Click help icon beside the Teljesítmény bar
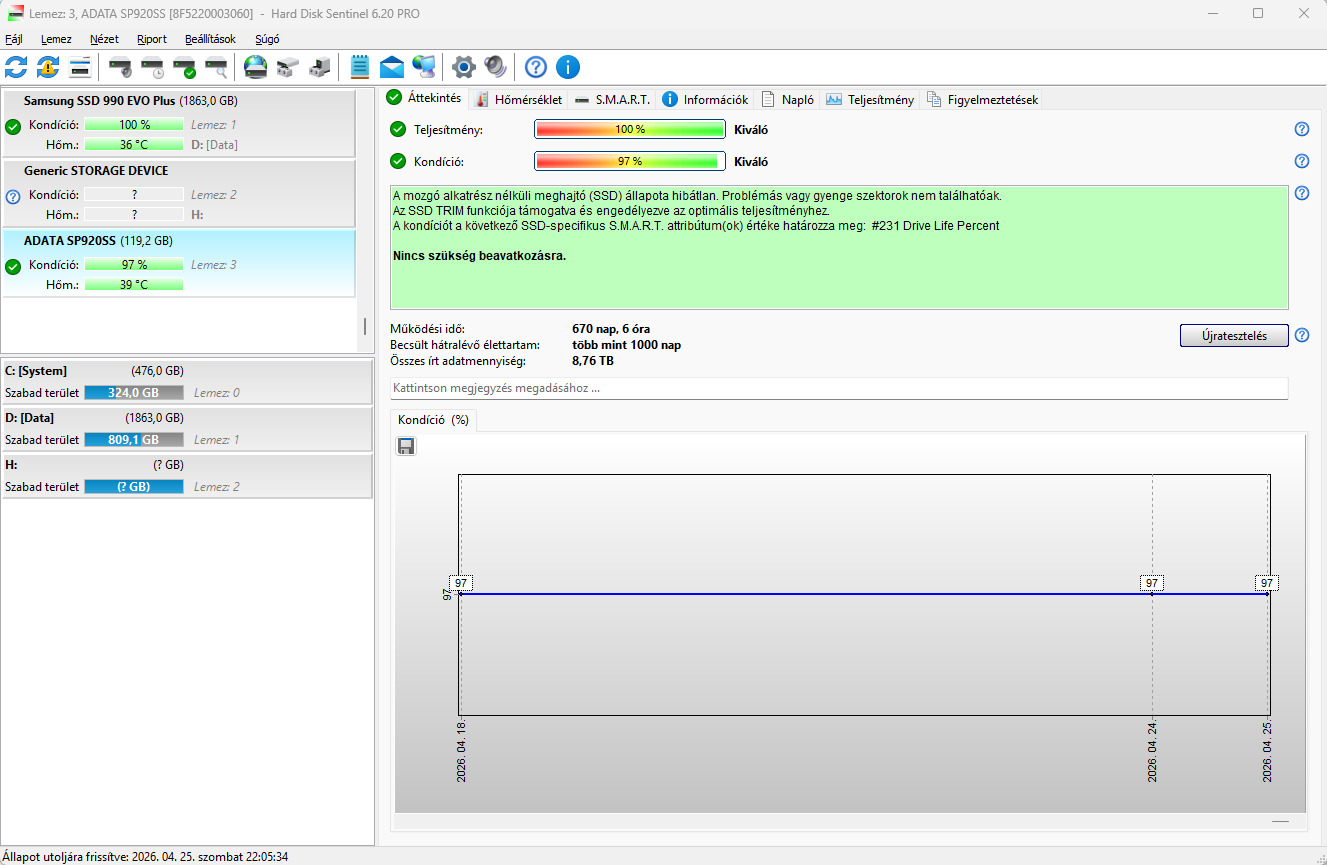The height and width of the screenshot is (865, 1327). (1302, 129)
